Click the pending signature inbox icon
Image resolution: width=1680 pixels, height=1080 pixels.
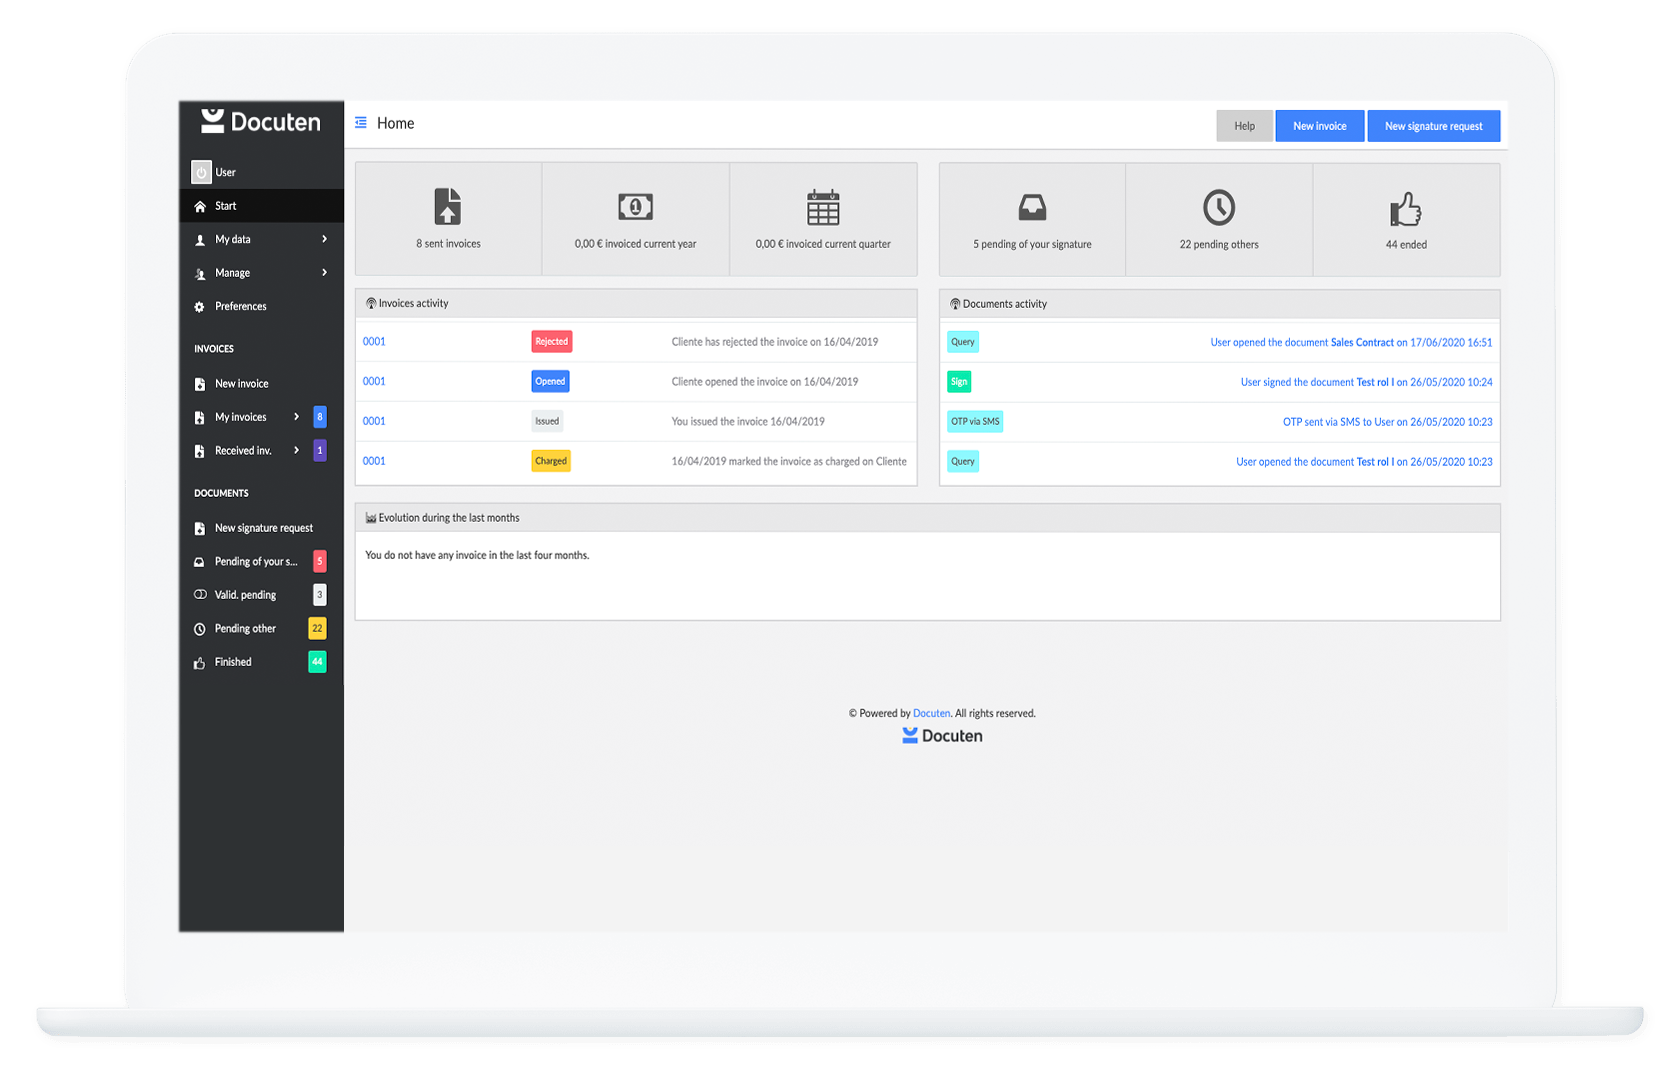tap(1031, 208)
